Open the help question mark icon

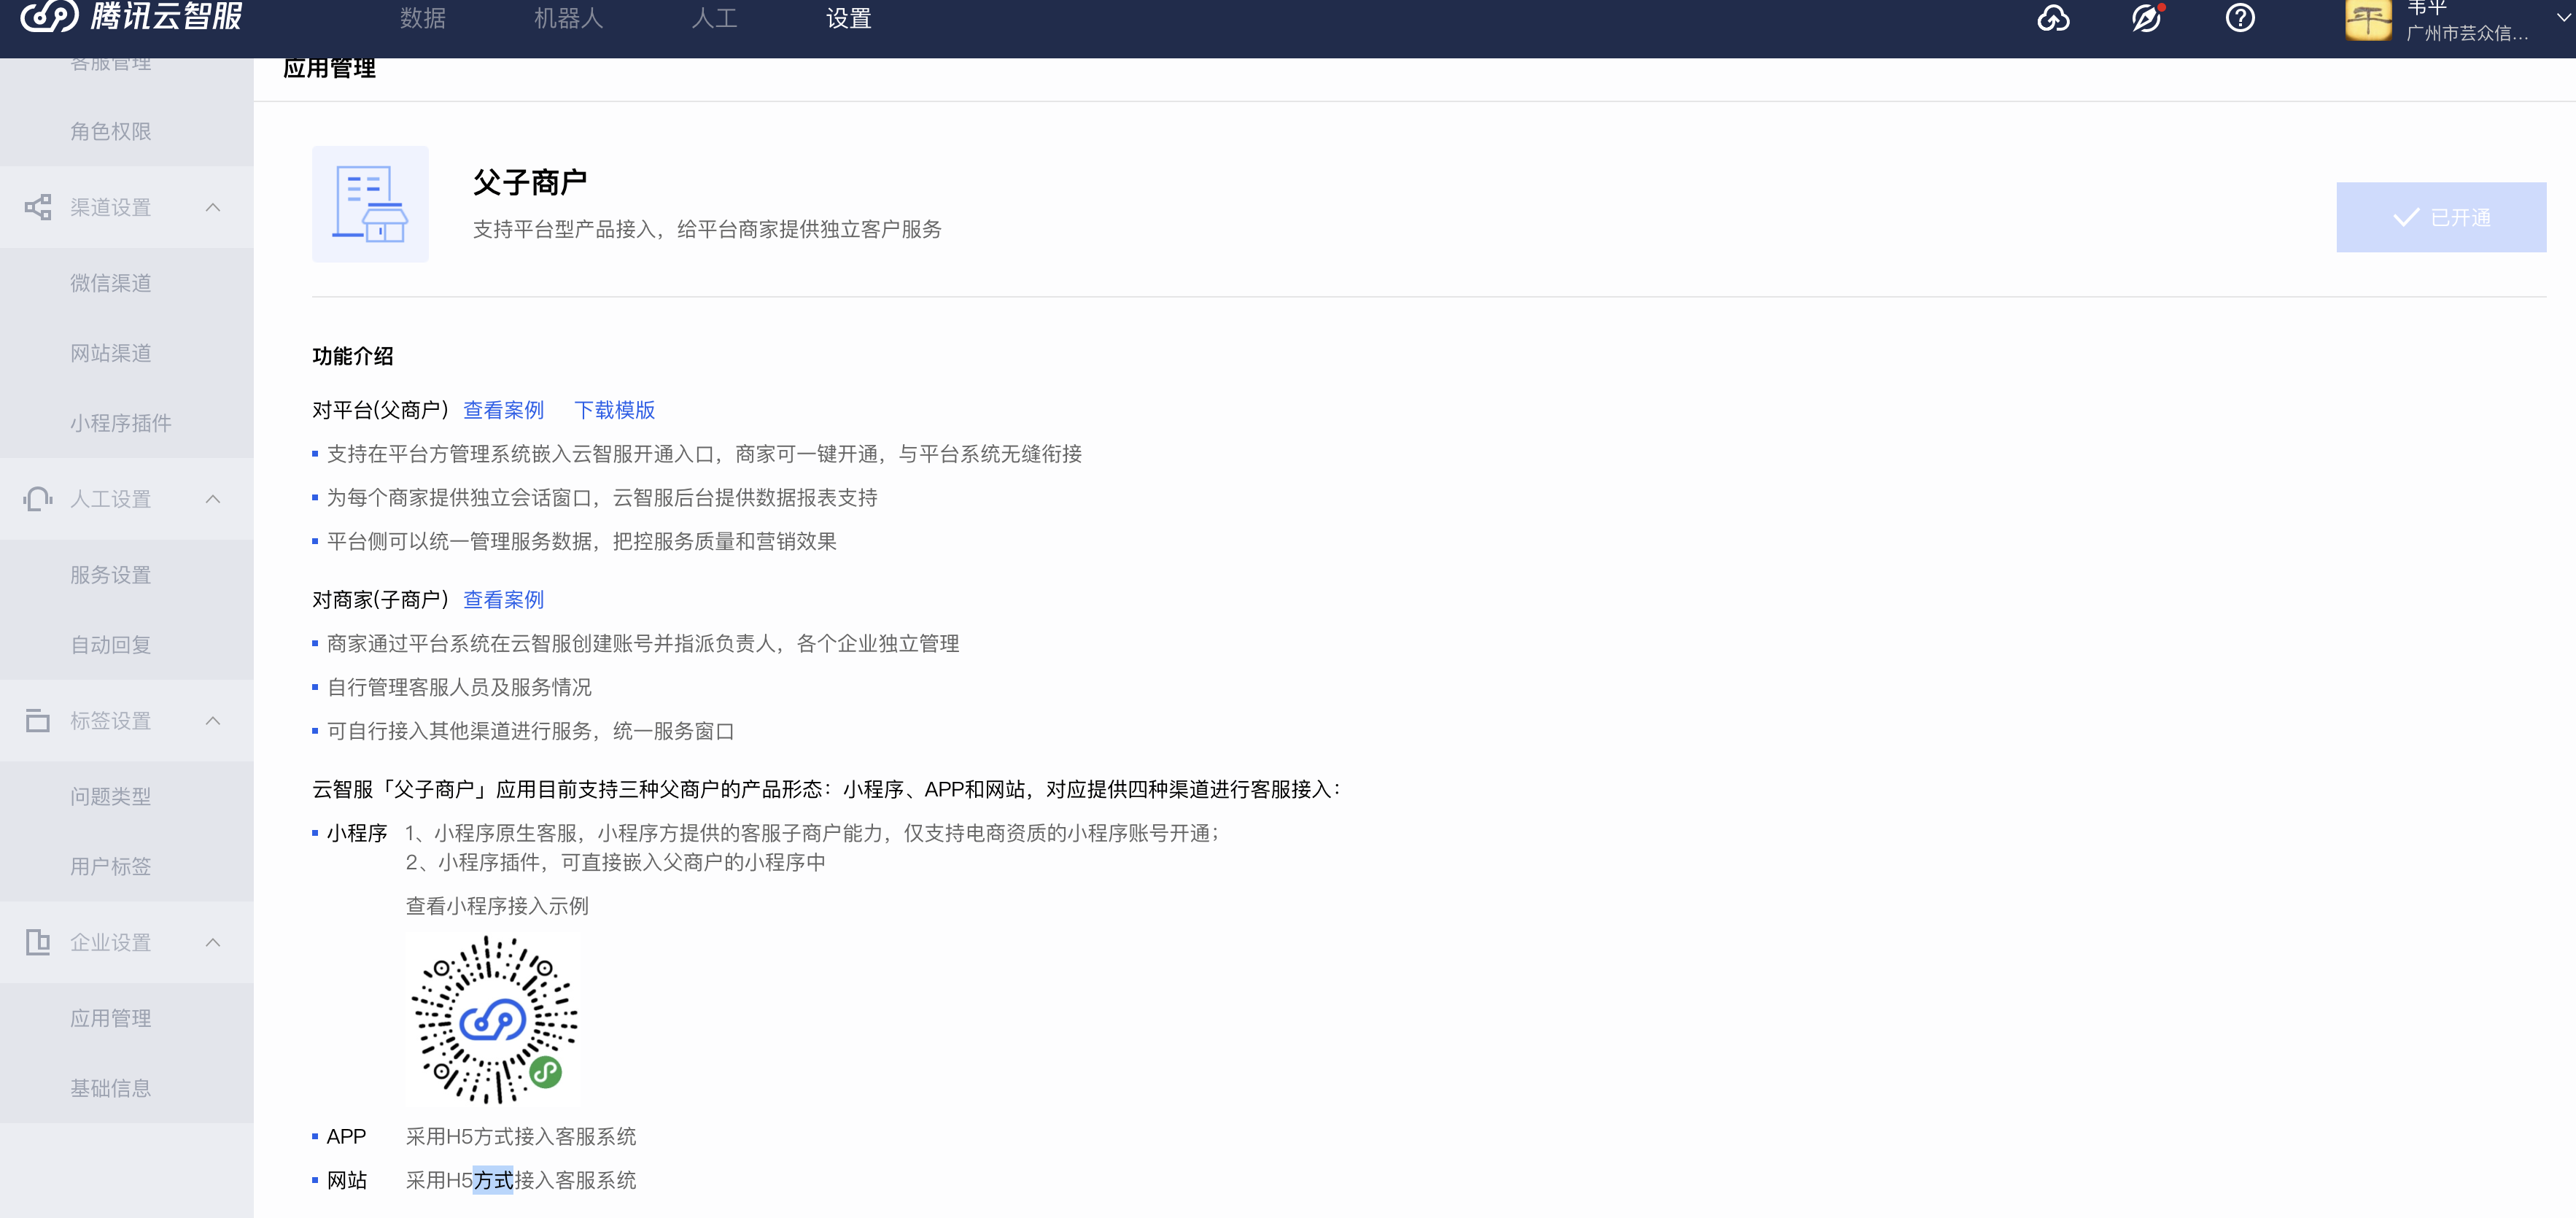tap(2240, 19)
